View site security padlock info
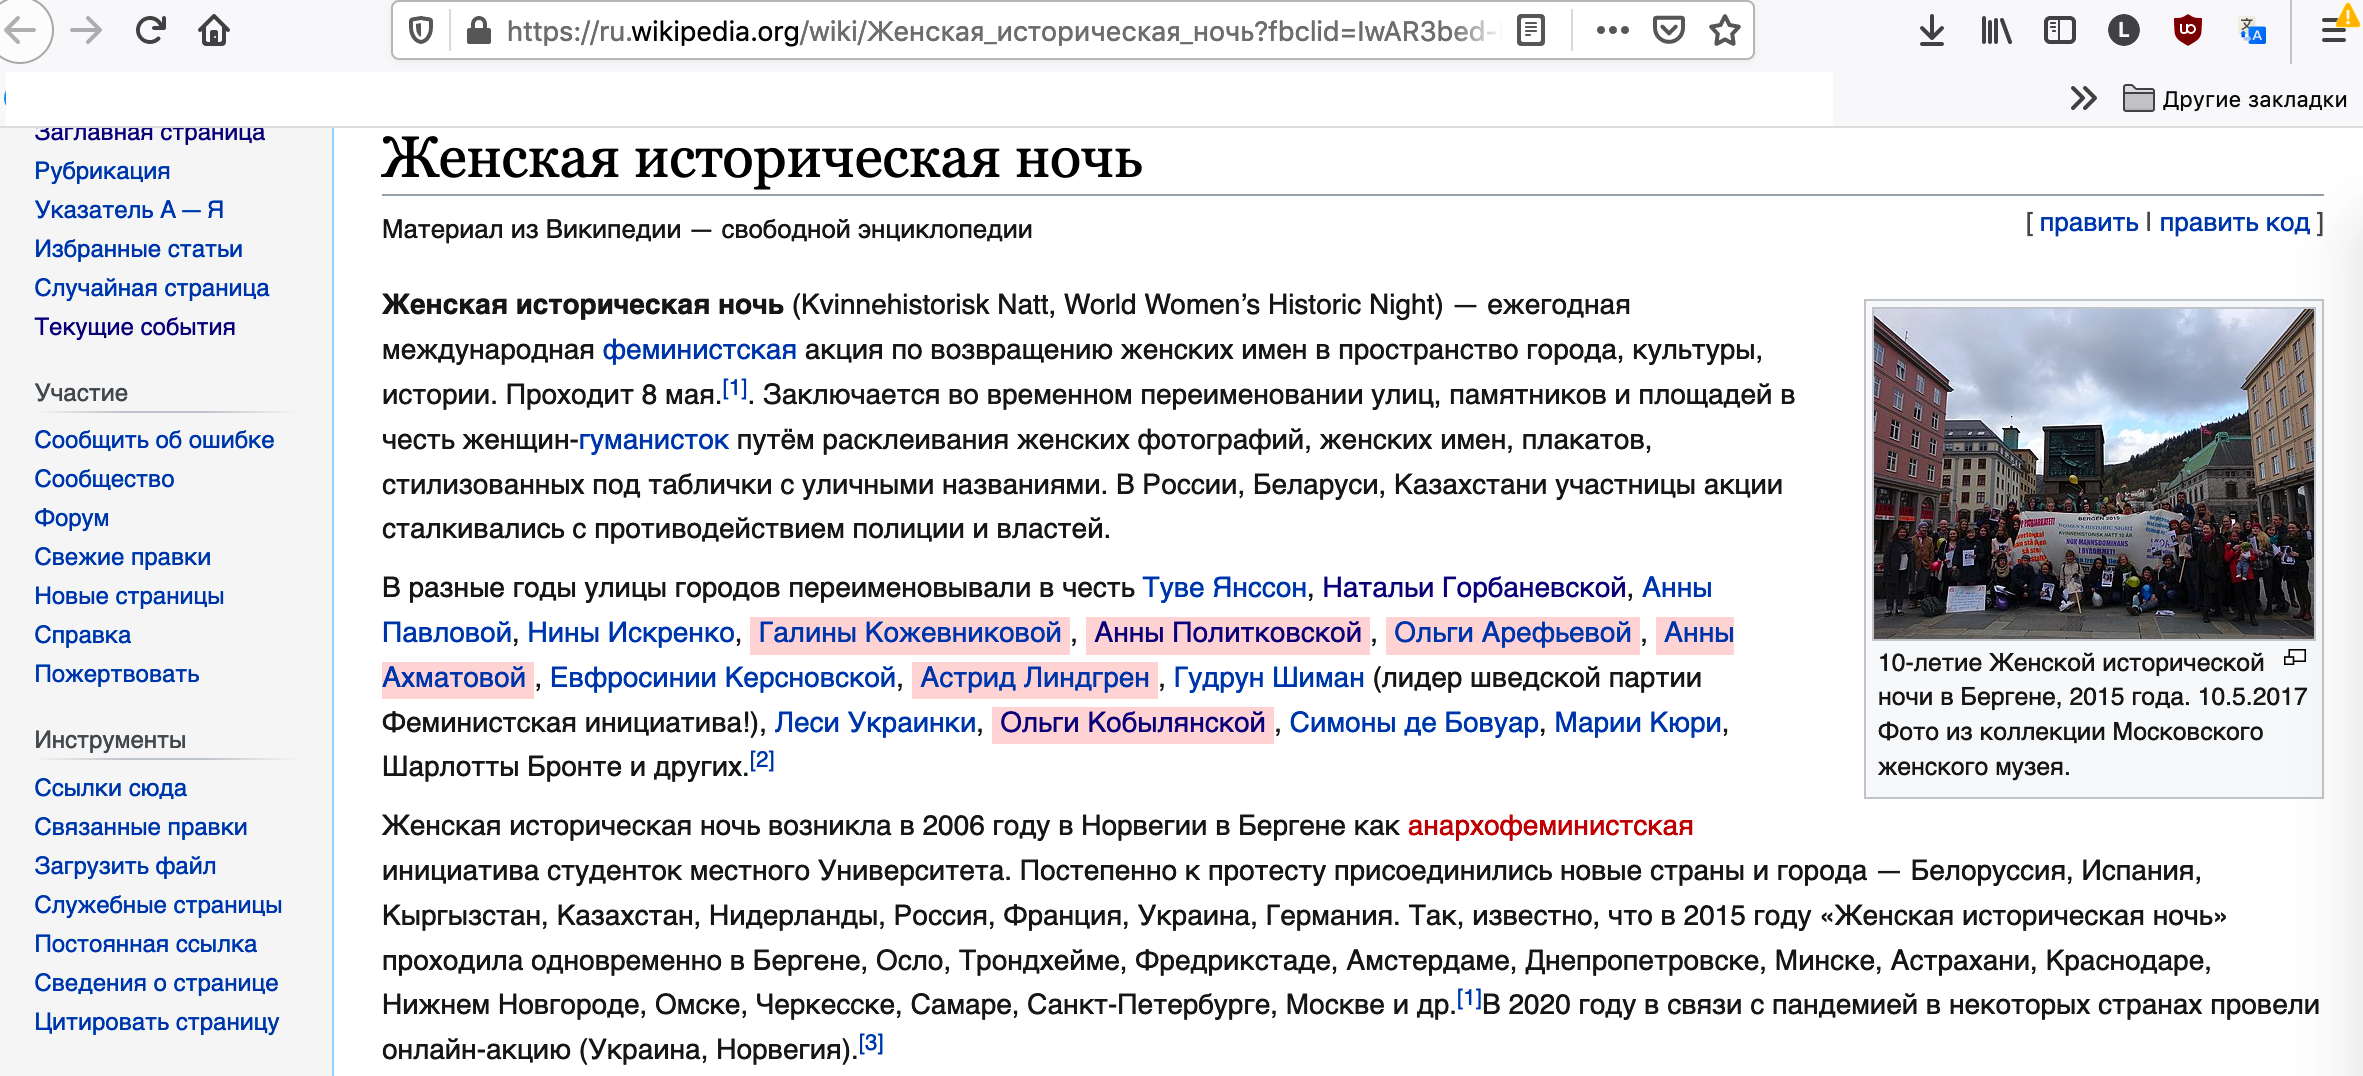This screenshot has height=1076, width=2363. click(x=479, y=32)
